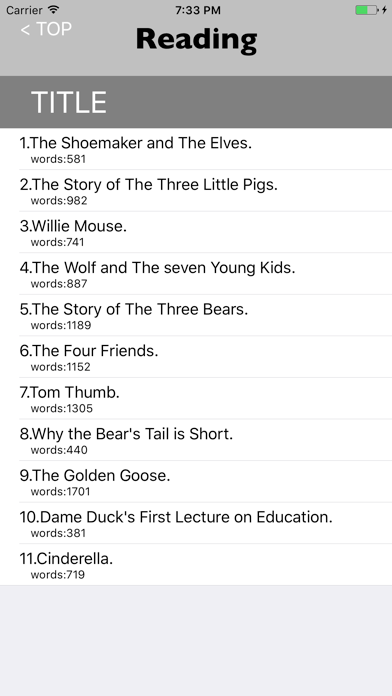This screenshot has height=696, width=392.
Task: Click the Reading page heading
Action: coord(196,40)
